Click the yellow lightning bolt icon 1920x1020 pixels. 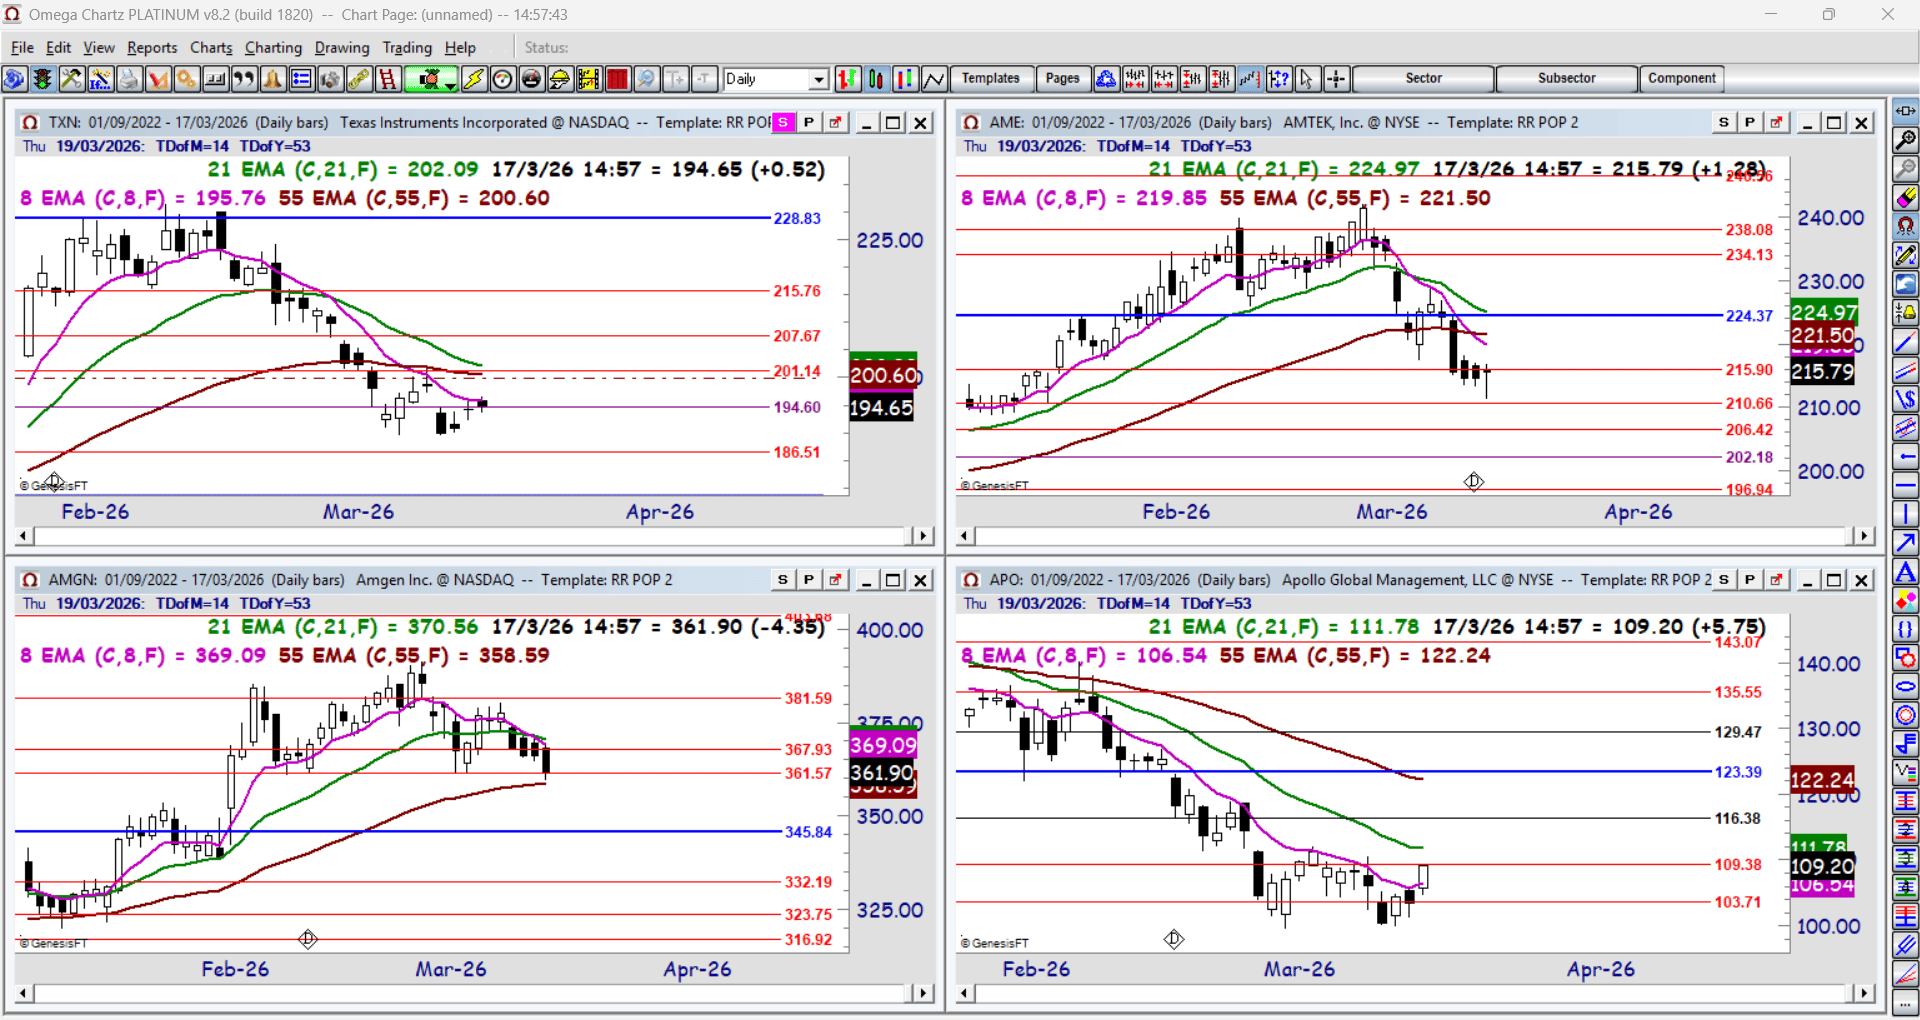474,79
